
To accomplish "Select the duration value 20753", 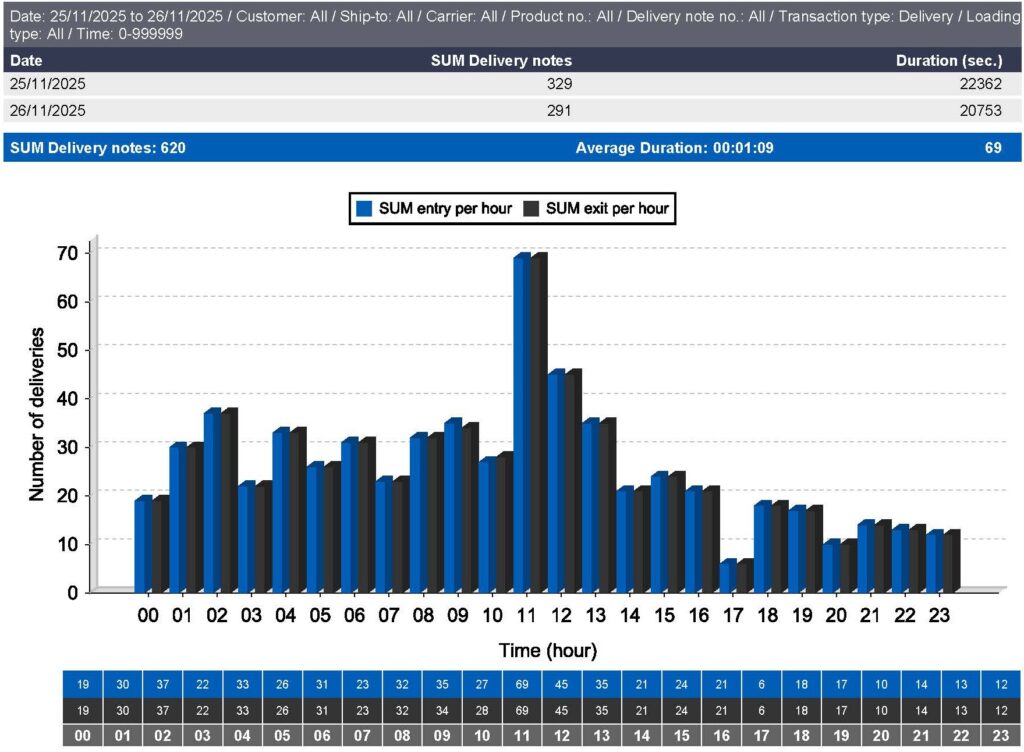I will pyautogui.click(x=980, y=110).
